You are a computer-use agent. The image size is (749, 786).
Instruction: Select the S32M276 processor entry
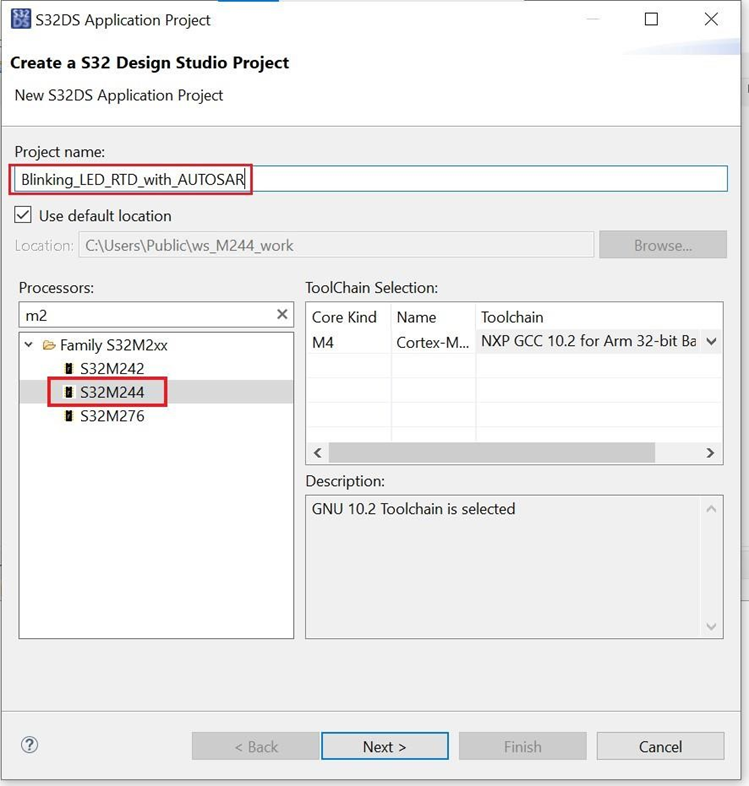pos(112,416)
